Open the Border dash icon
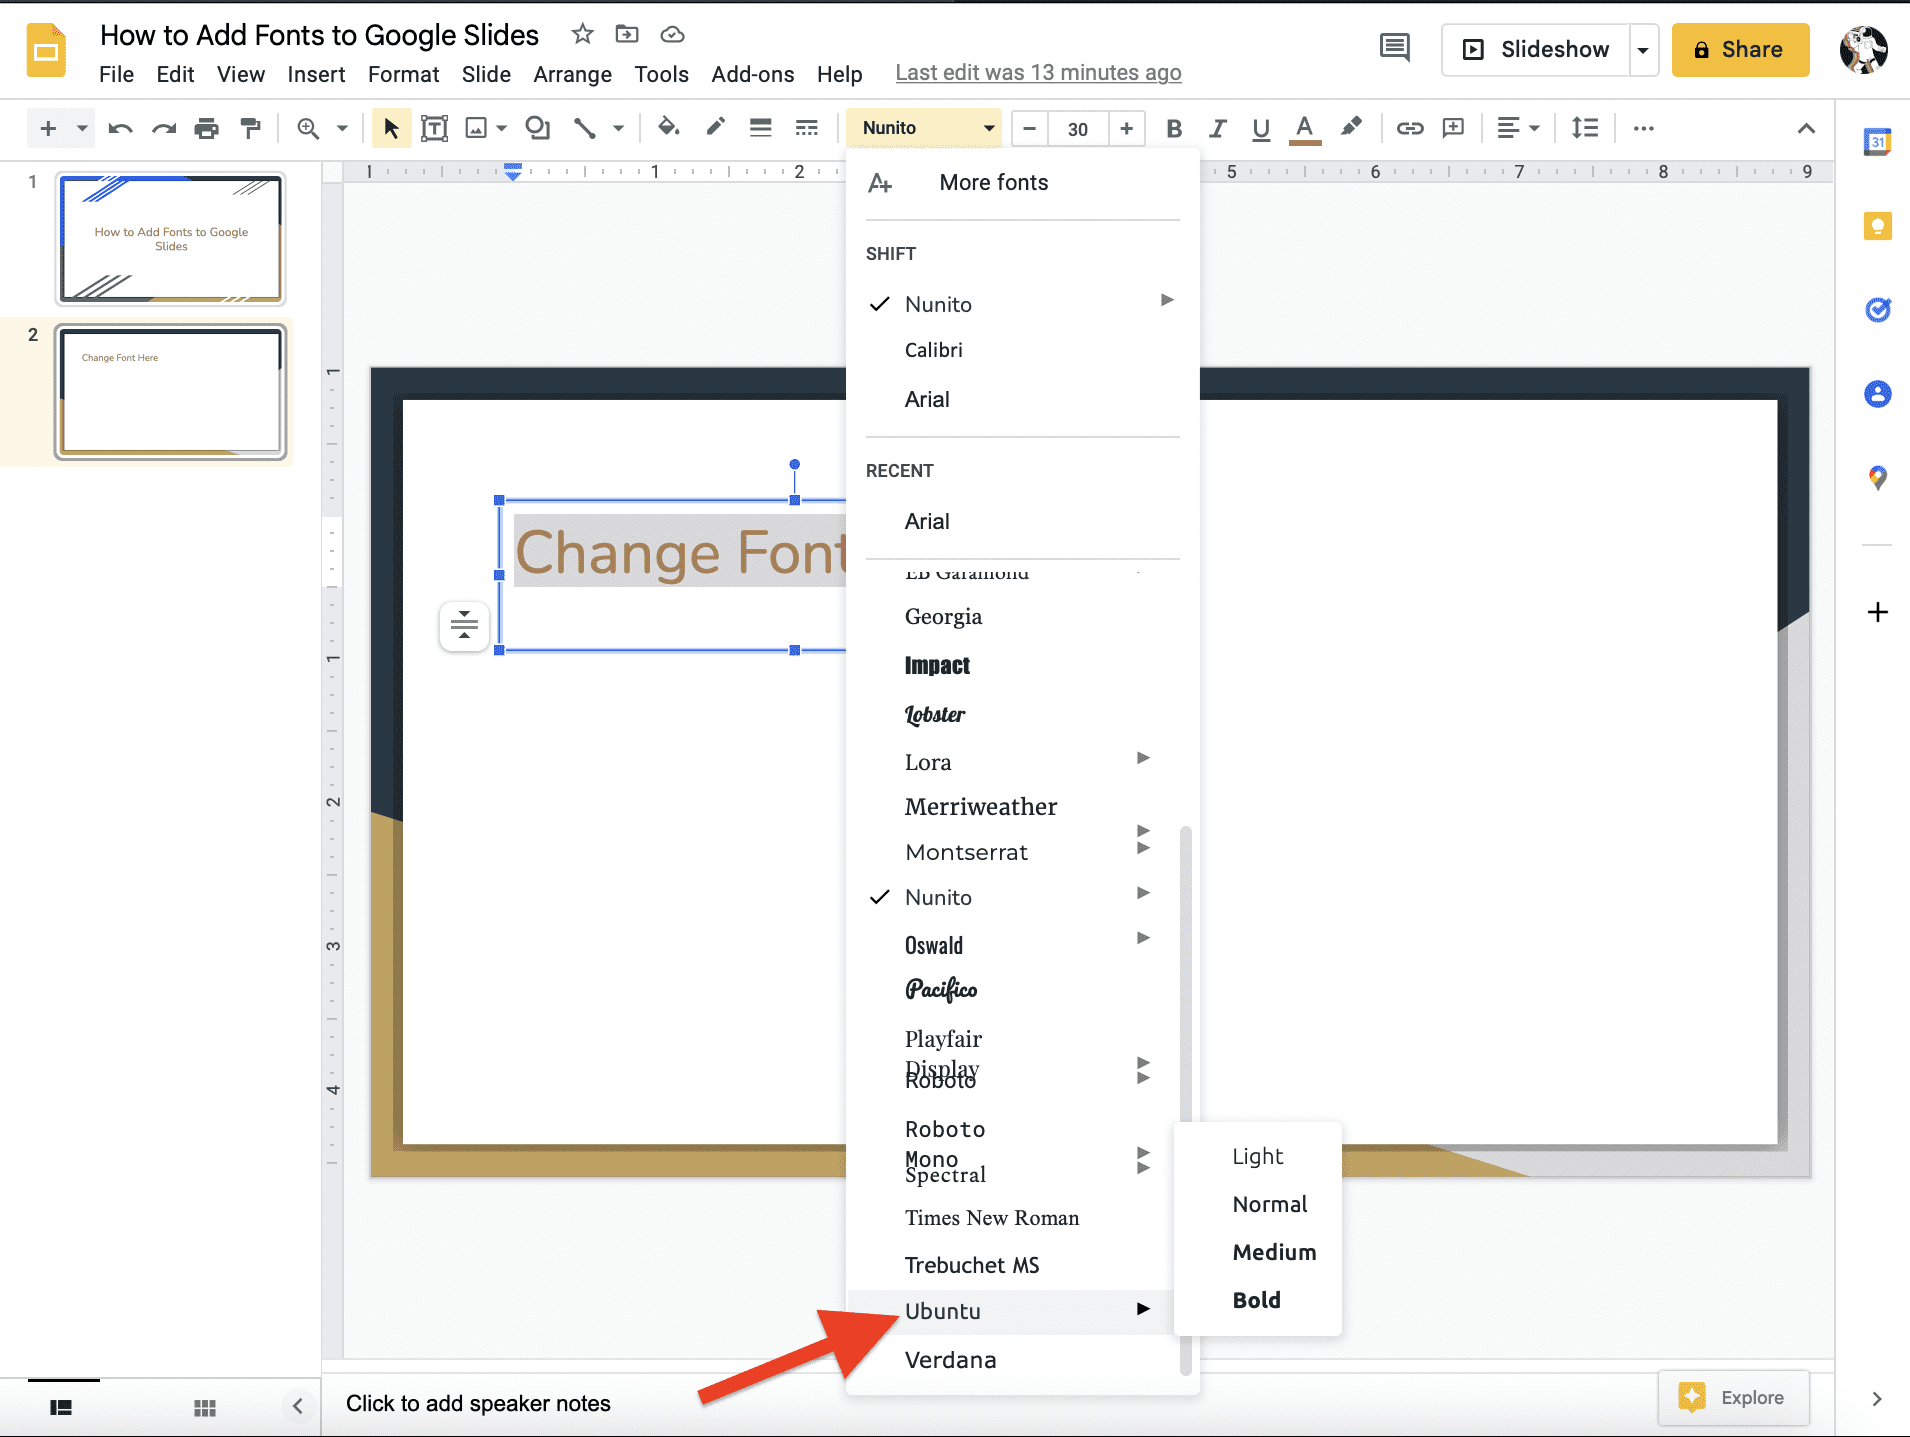This screenshot has width=1910, height=1437. 806,127
